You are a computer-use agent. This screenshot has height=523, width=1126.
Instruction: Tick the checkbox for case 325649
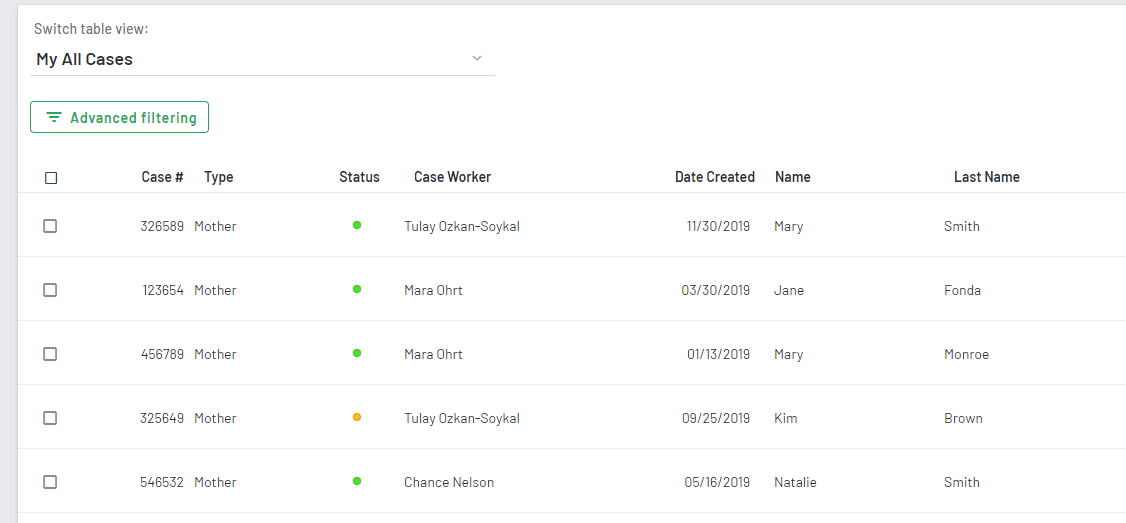pyautogui.click(x=50, y=418)
